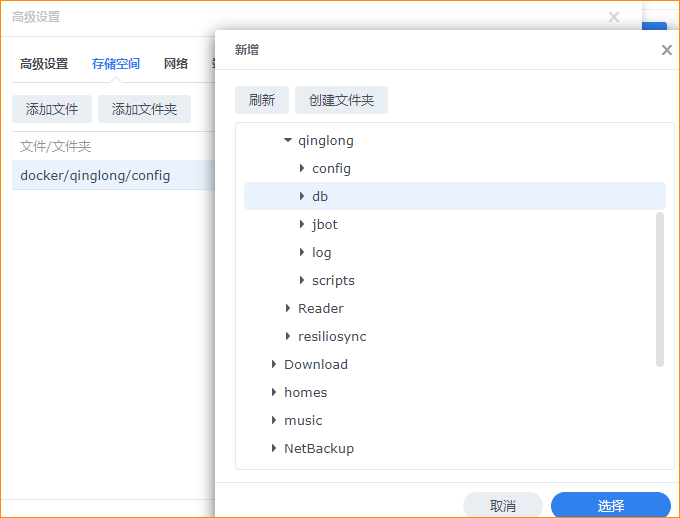This screenshot has width=680, height=518.
Task: Expand the scripts folder arrow
Action: point(302,281)
